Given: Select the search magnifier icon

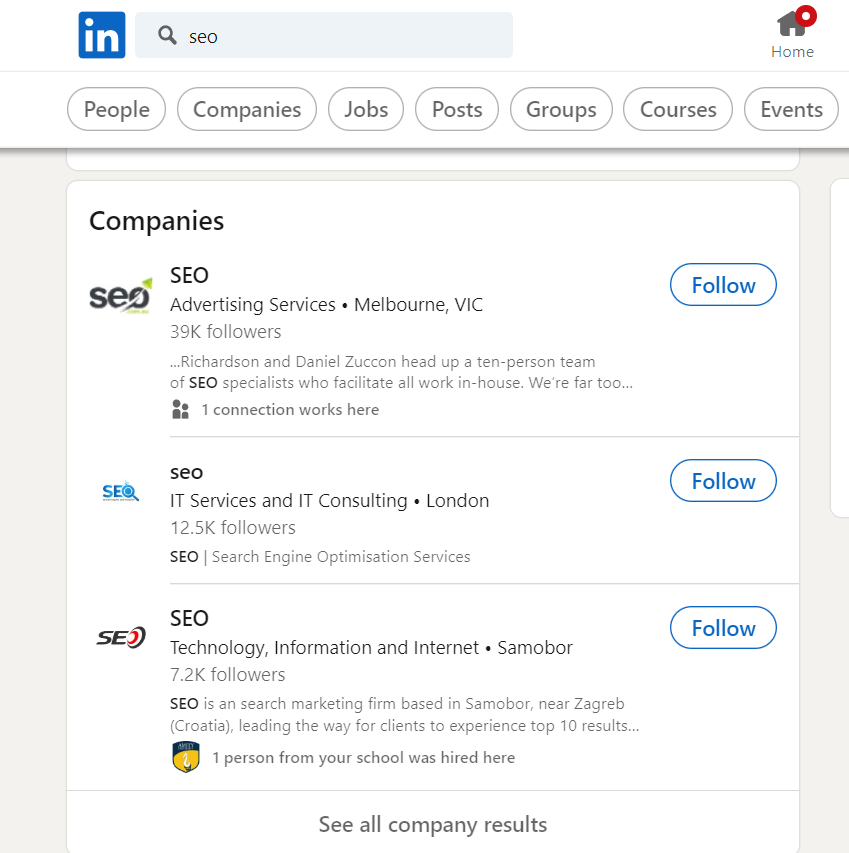Looking at the screenshot, I should [166, 35].
